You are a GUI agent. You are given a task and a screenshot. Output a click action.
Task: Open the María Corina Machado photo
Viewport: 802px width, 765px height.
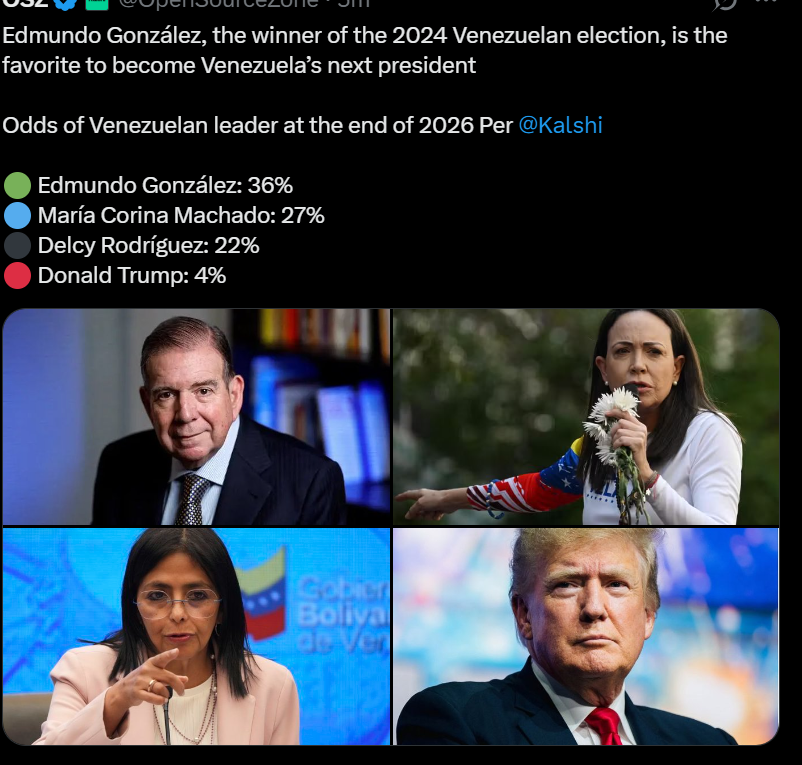coord(586,417)
